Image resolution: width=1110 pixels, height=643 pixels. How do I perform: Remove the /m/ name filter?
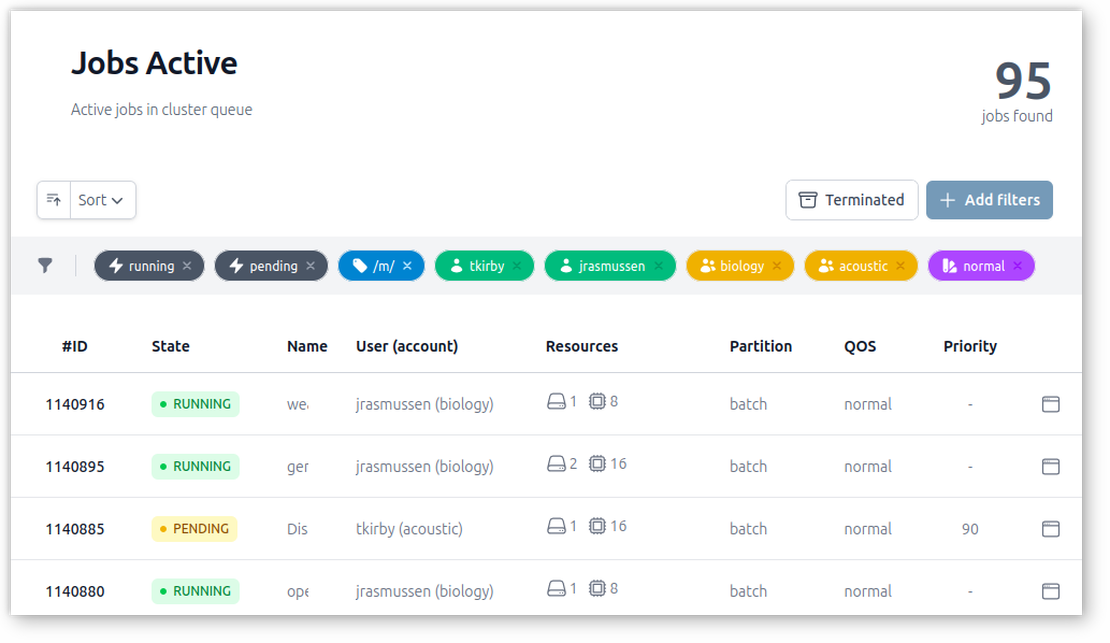407,266
